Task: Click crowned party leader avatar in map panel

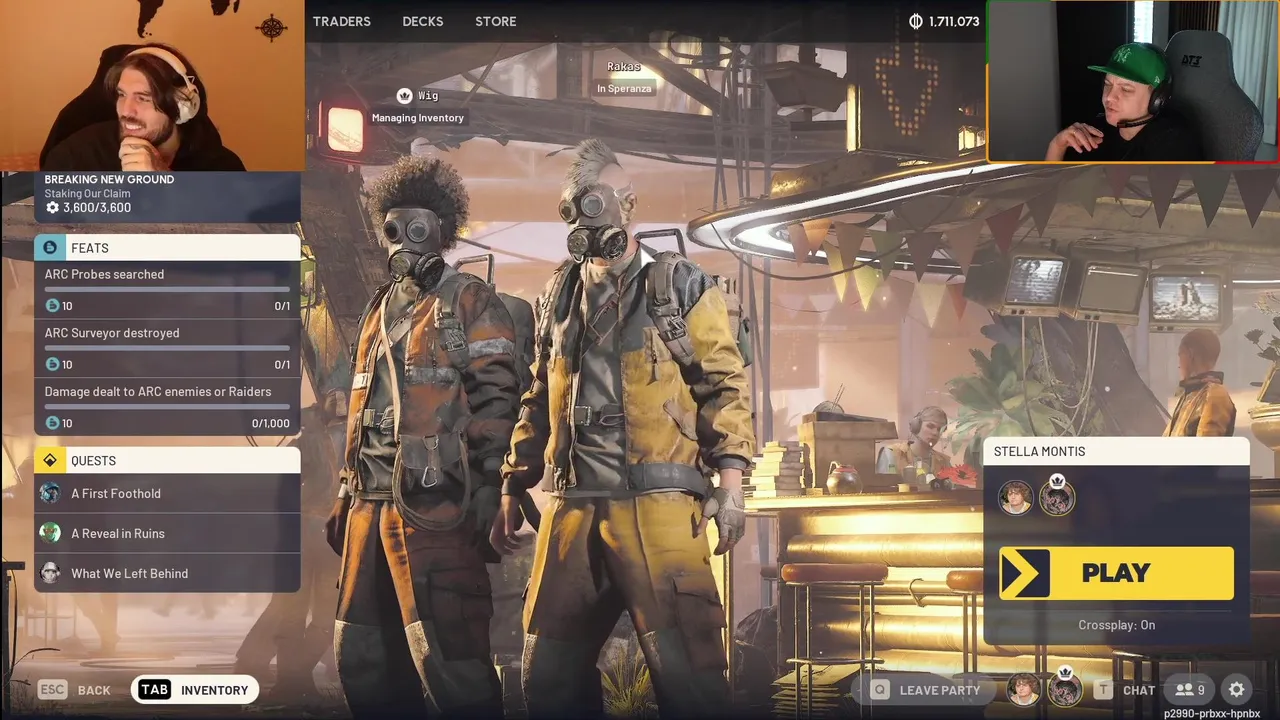Action: point(1057,496)
